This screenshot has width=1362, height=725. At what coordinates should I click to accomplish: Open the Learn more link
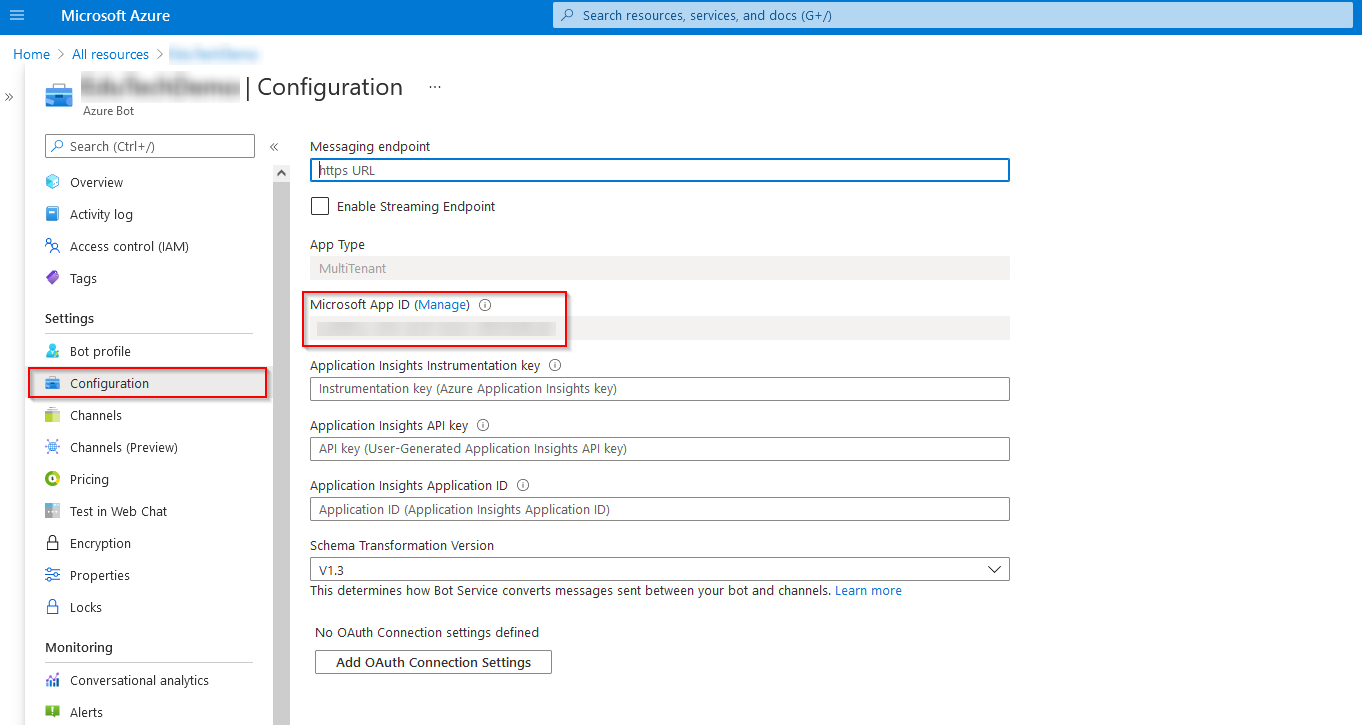(868, 591)
